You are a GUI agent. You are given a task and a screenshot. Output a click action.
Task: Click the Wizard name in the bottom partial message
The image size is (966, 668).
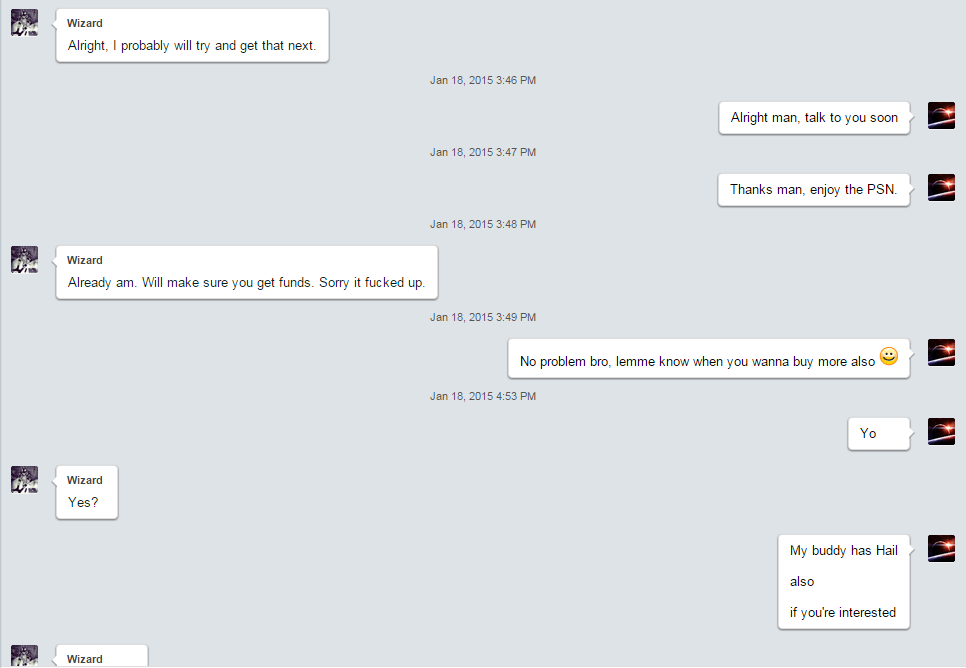pyautogui.click(x=84, y=659)
